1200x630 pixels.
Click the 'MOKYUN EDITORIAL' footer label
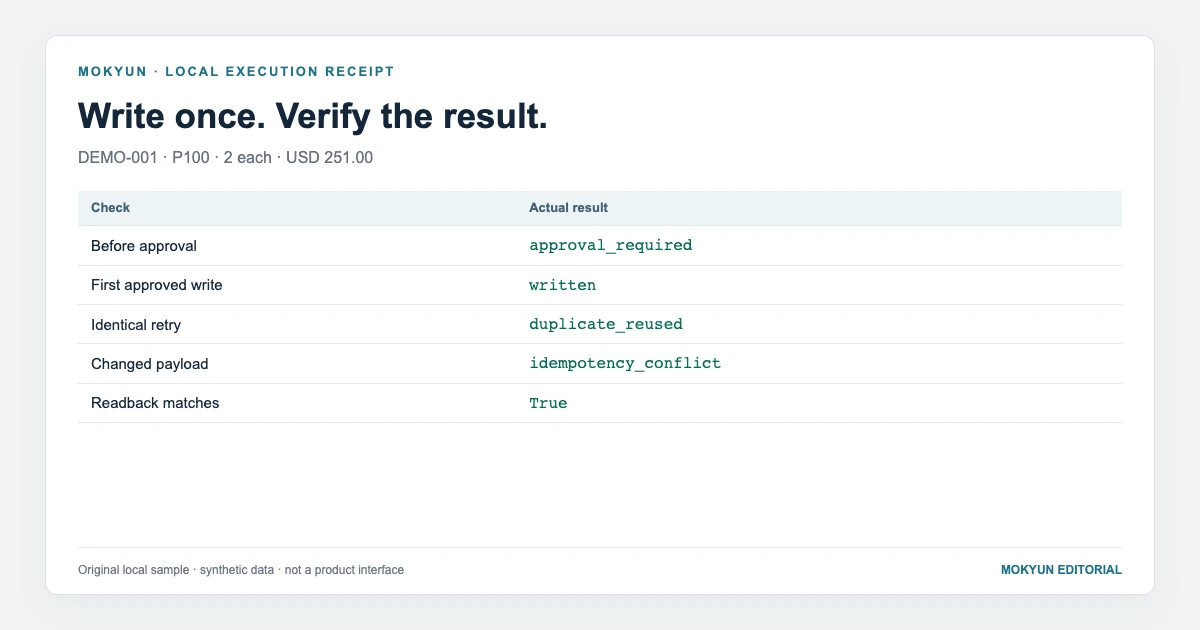[1061, 570]
